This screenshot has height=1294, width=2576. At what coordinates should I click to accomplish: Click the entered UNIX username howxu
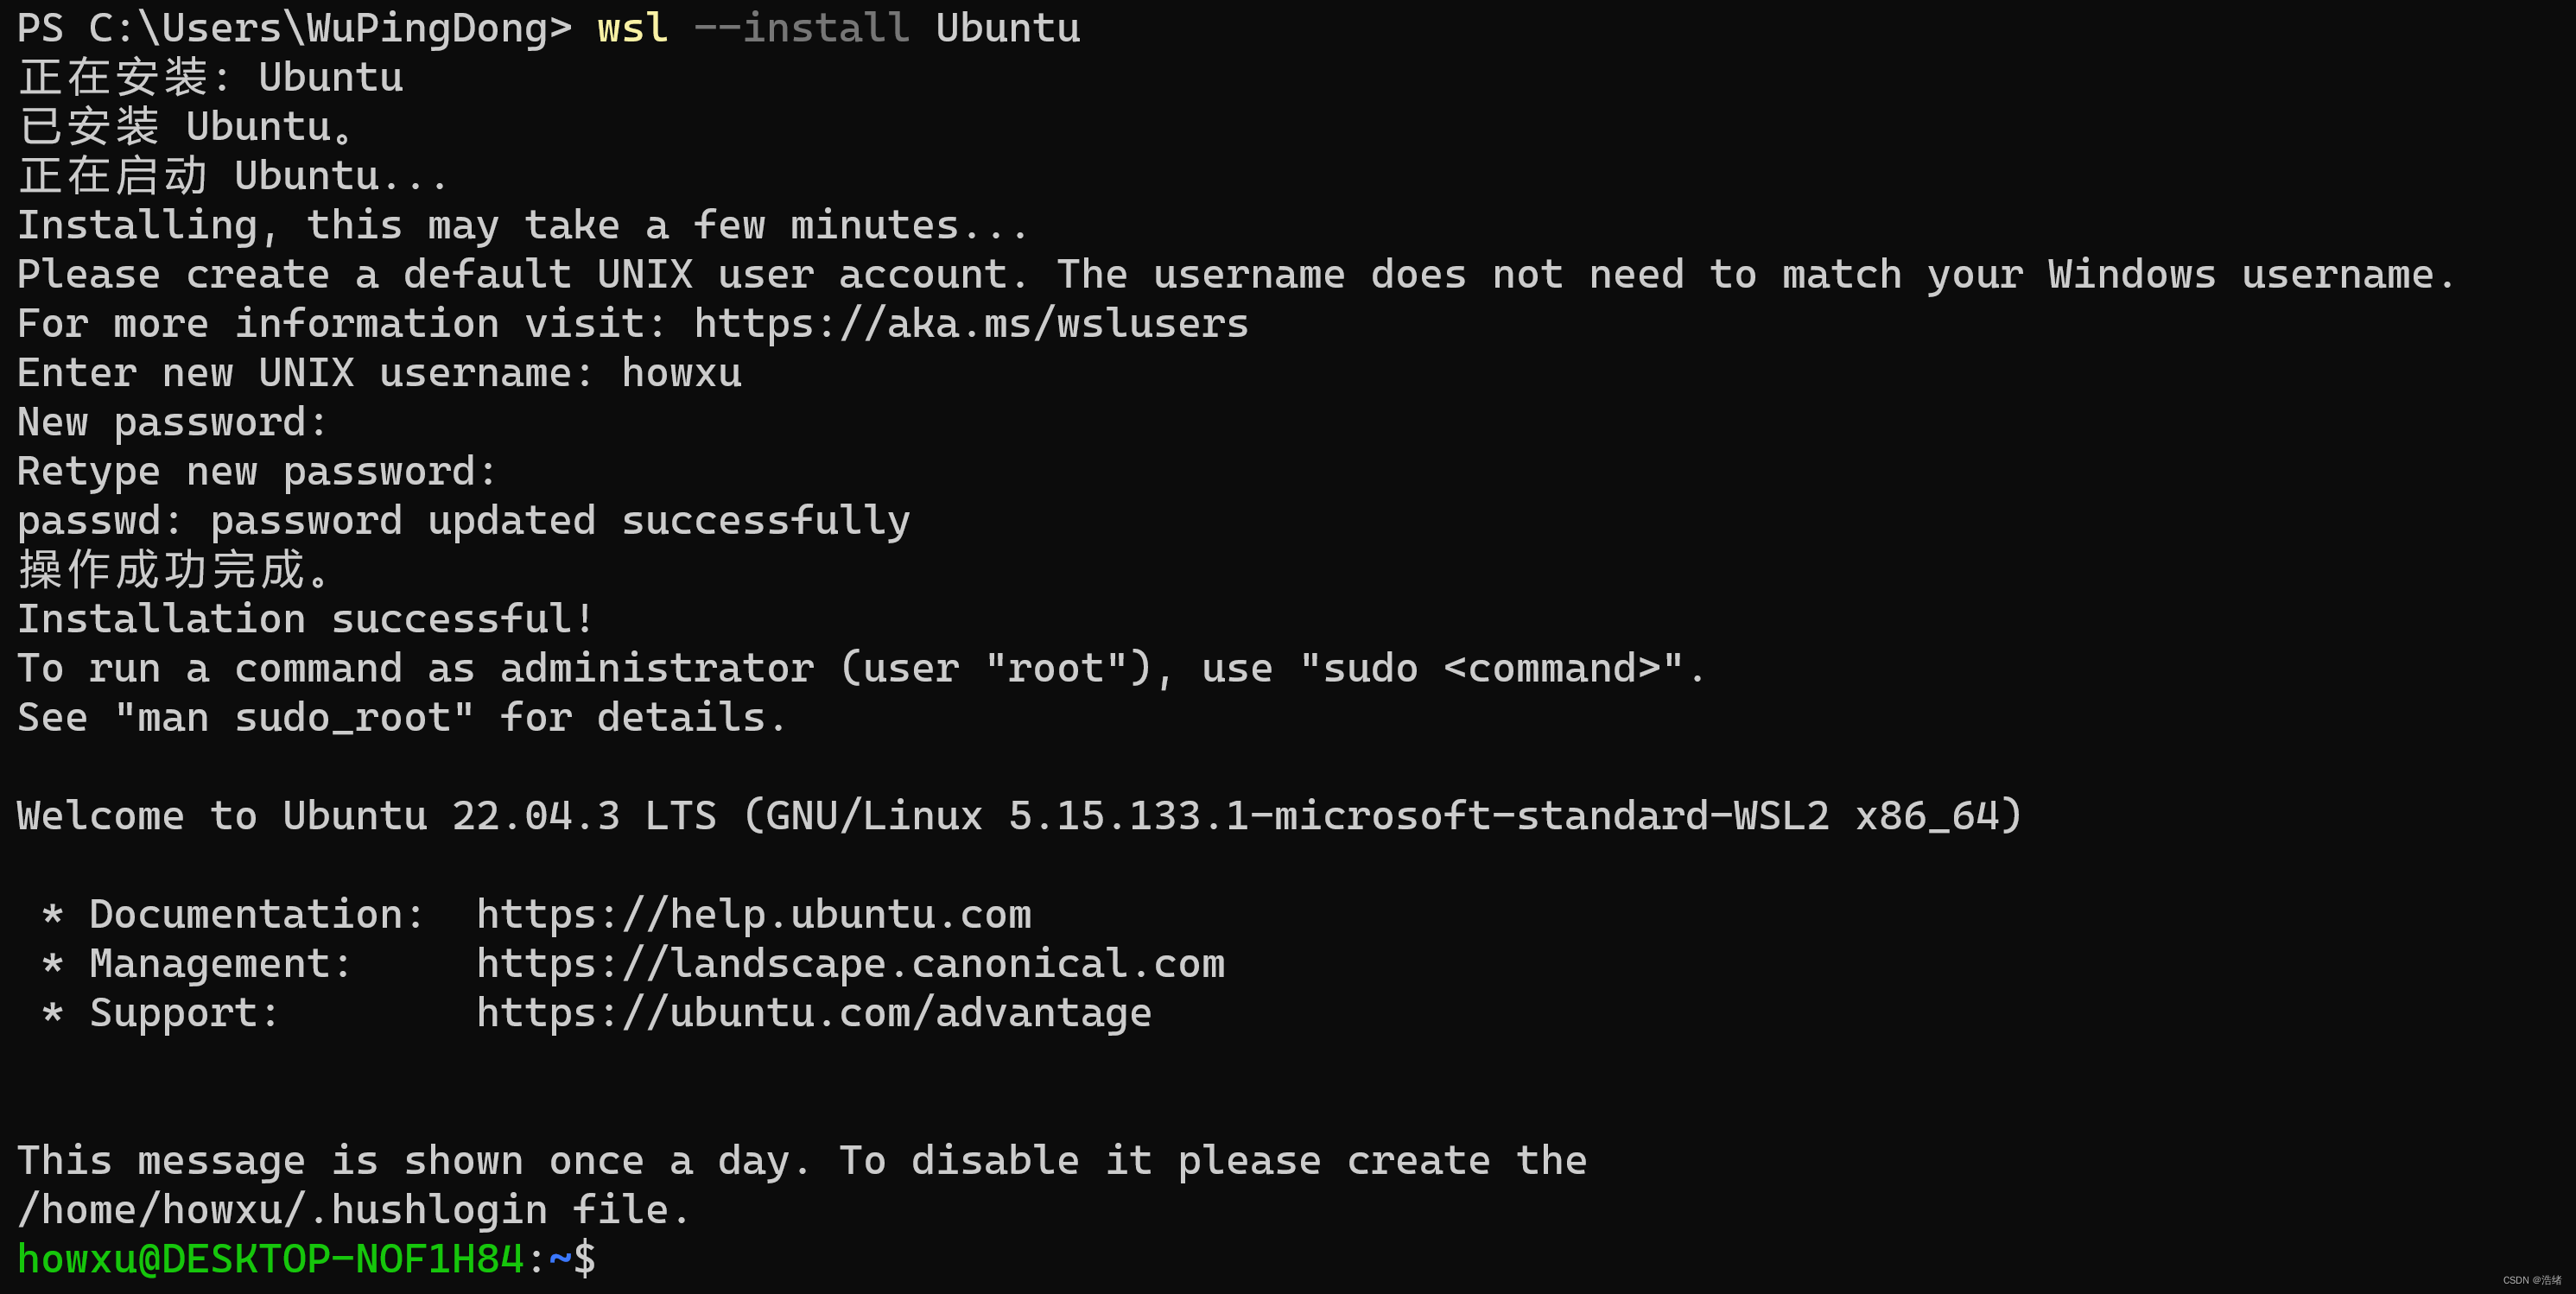(x=681, y=373)
